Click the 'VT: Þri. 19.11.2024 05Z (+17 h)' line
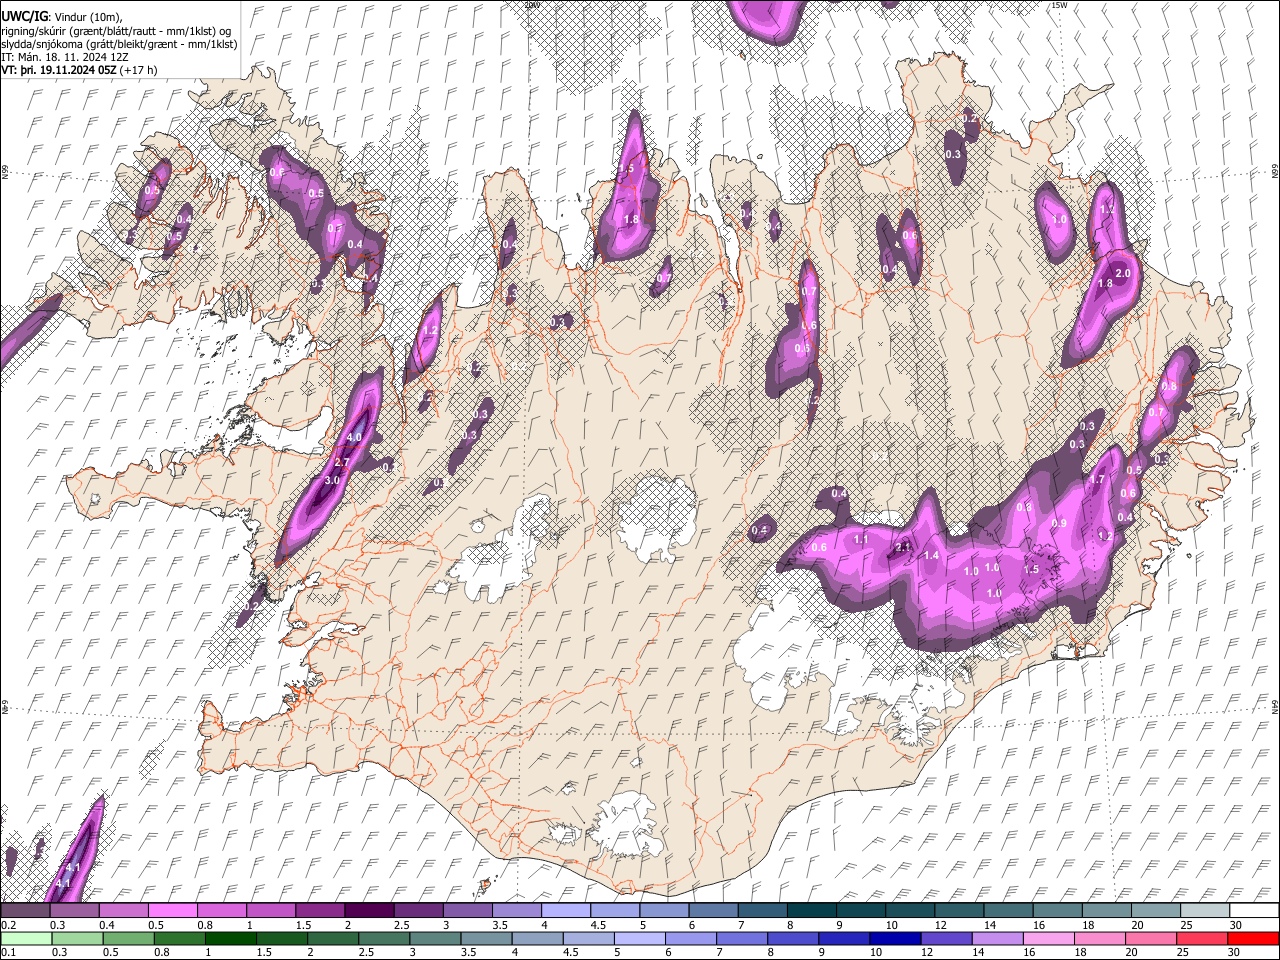1280x960 pixels. [79, 70]
